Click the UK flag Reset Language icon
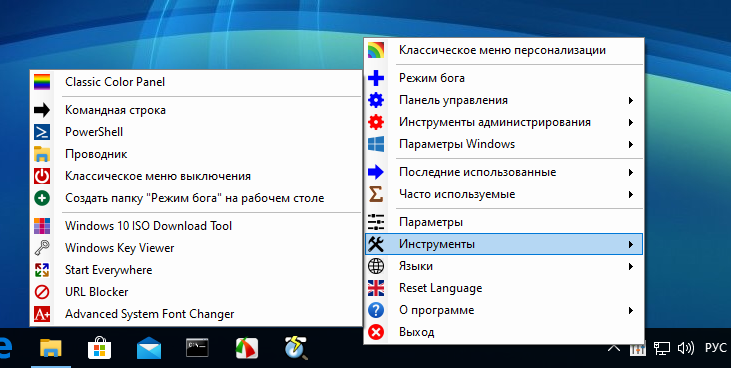This screenshot has width=731, height=368. [376, 288]
